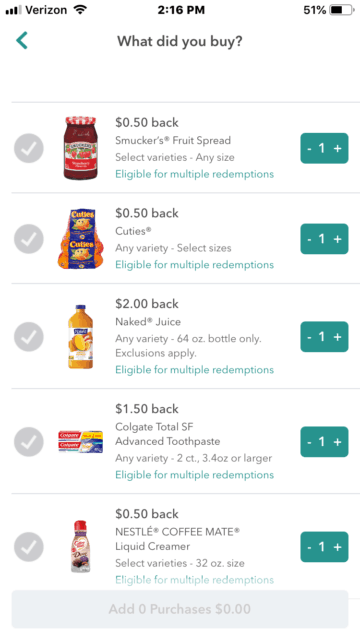The height and width of the screenshot is (640, 360).
Task: Decrease Smucker's Fruit Spread quantity with minus
Action: (309, 149)
